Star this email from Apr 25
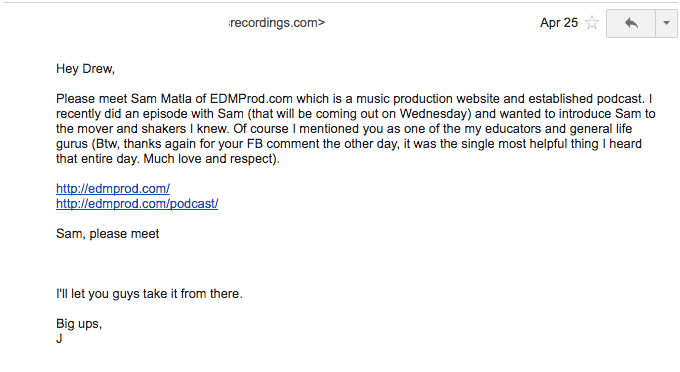 click(x=592, y=23)
